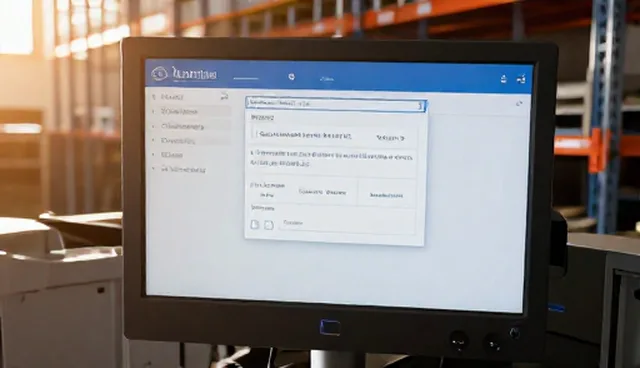Click the circular app logo in blue header
This screenshot has width=640, height=368.
(x=159, y=74)
